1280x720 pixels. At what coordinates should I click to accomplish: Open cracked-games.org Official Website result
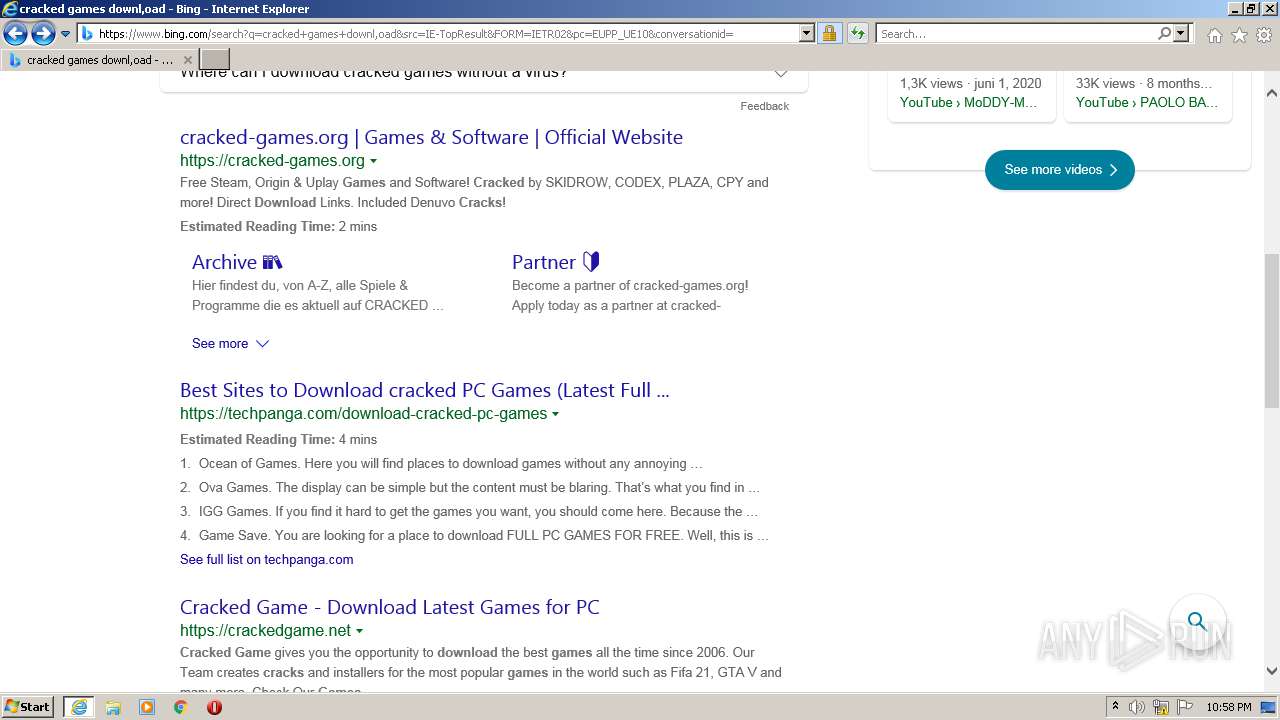click(x=431, y=137)
